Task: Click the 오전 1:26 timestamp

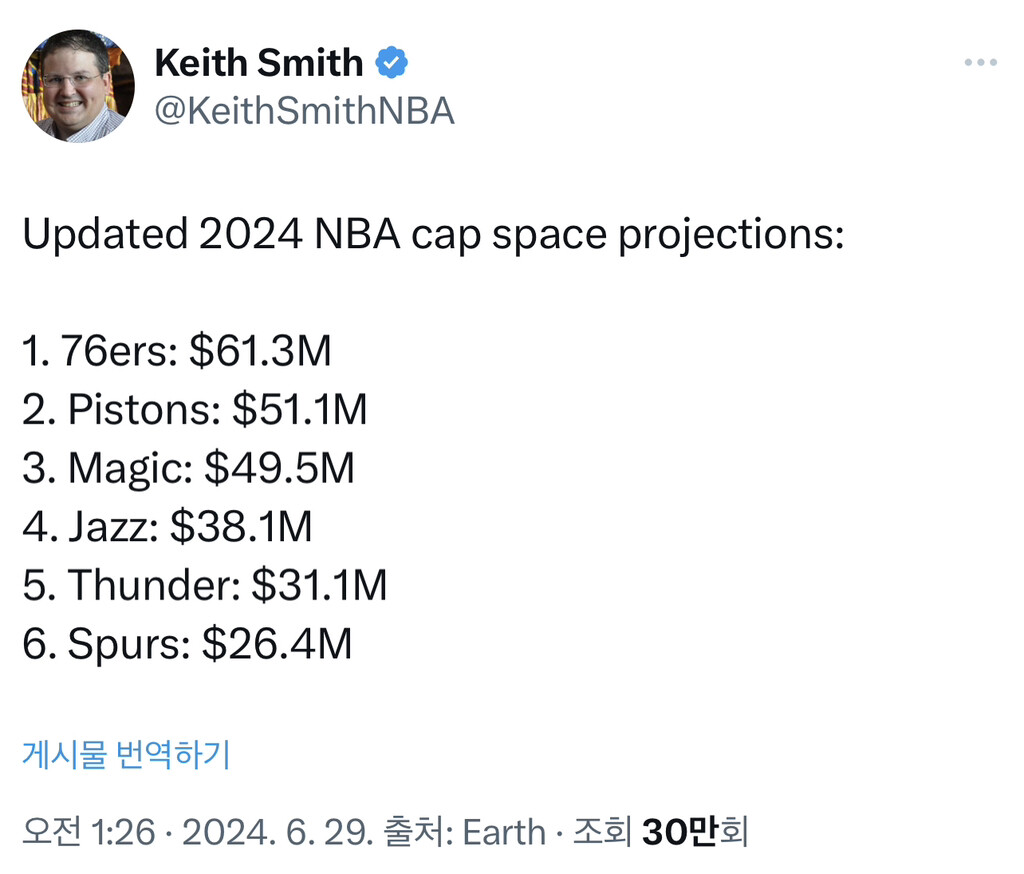Action: click(89, 831)
